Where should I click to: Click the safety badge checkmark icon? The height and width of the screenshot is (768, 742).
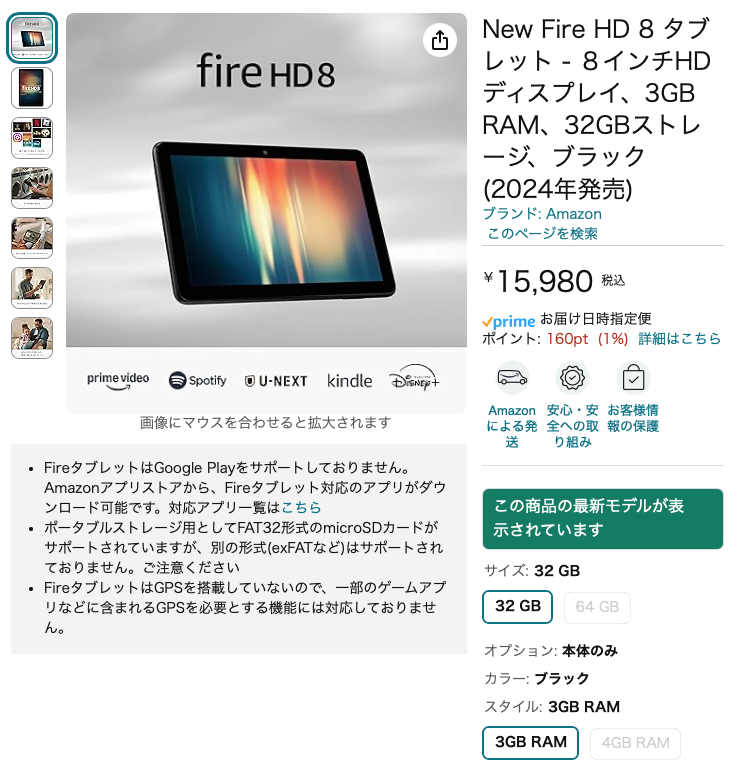point(572,378)
